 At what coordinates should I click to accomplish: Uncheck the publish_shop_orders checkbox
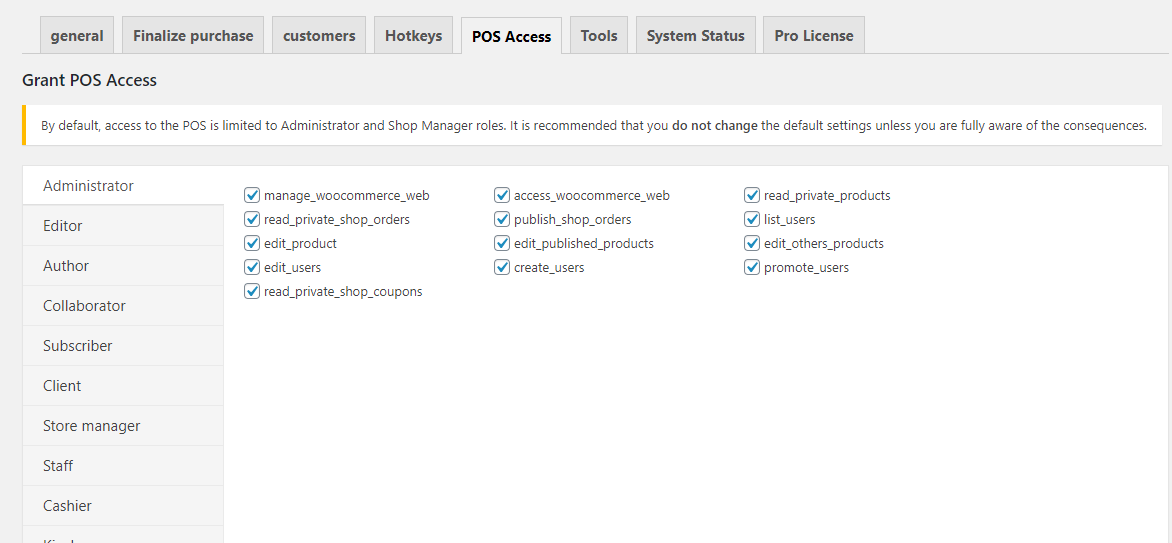(502, 220)
